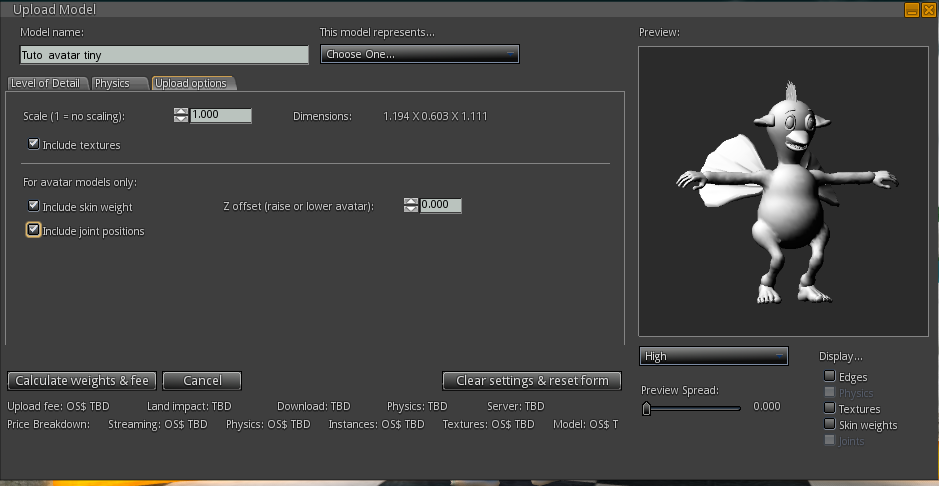Image resolution: width=939 pixels, height=486 pixels.
Task: Click the disabled Joints display checkbox
Action: 829,441
